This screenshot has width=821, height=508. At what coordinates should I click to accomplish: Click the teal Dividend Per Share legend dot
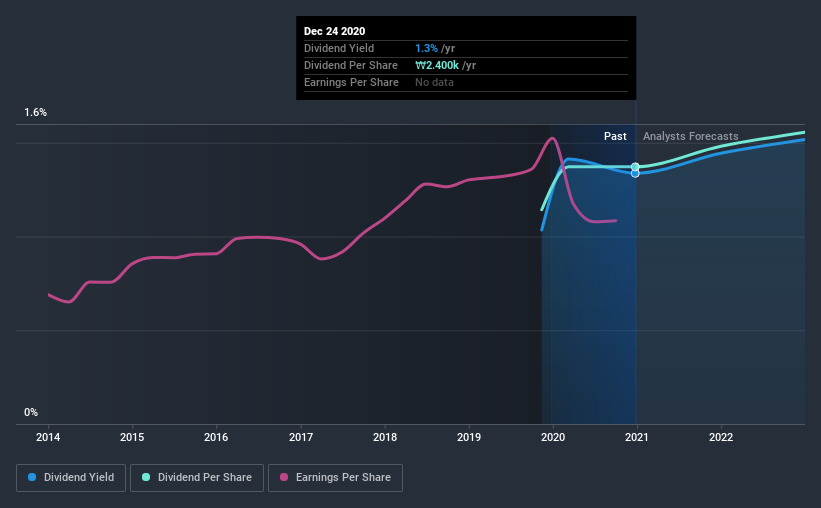[146, 477]
